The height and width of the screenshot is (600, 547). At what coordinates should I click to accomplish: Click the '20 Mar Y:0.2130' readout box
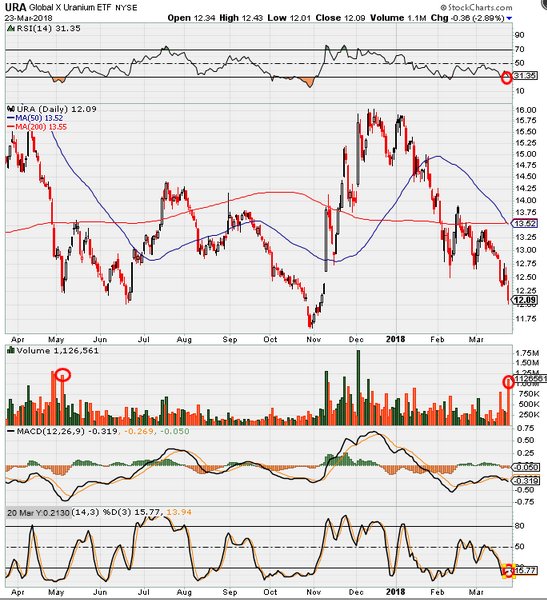click(39, 512)
